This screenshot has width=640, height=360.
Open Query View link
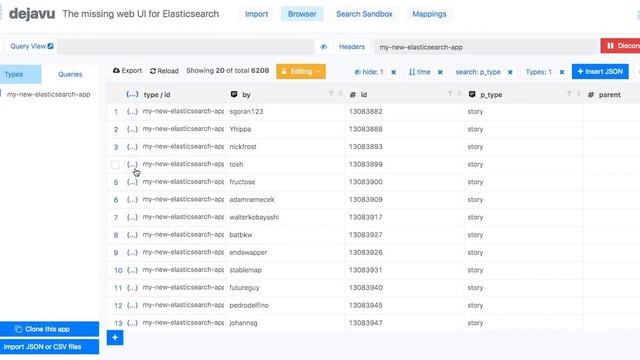tap(31, 46)
